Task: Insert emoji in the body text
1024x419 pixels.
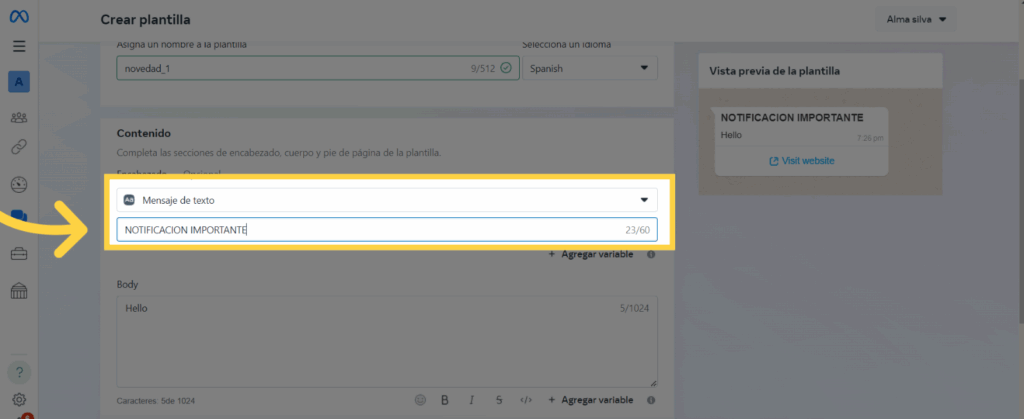Action: tap(420, 400)
